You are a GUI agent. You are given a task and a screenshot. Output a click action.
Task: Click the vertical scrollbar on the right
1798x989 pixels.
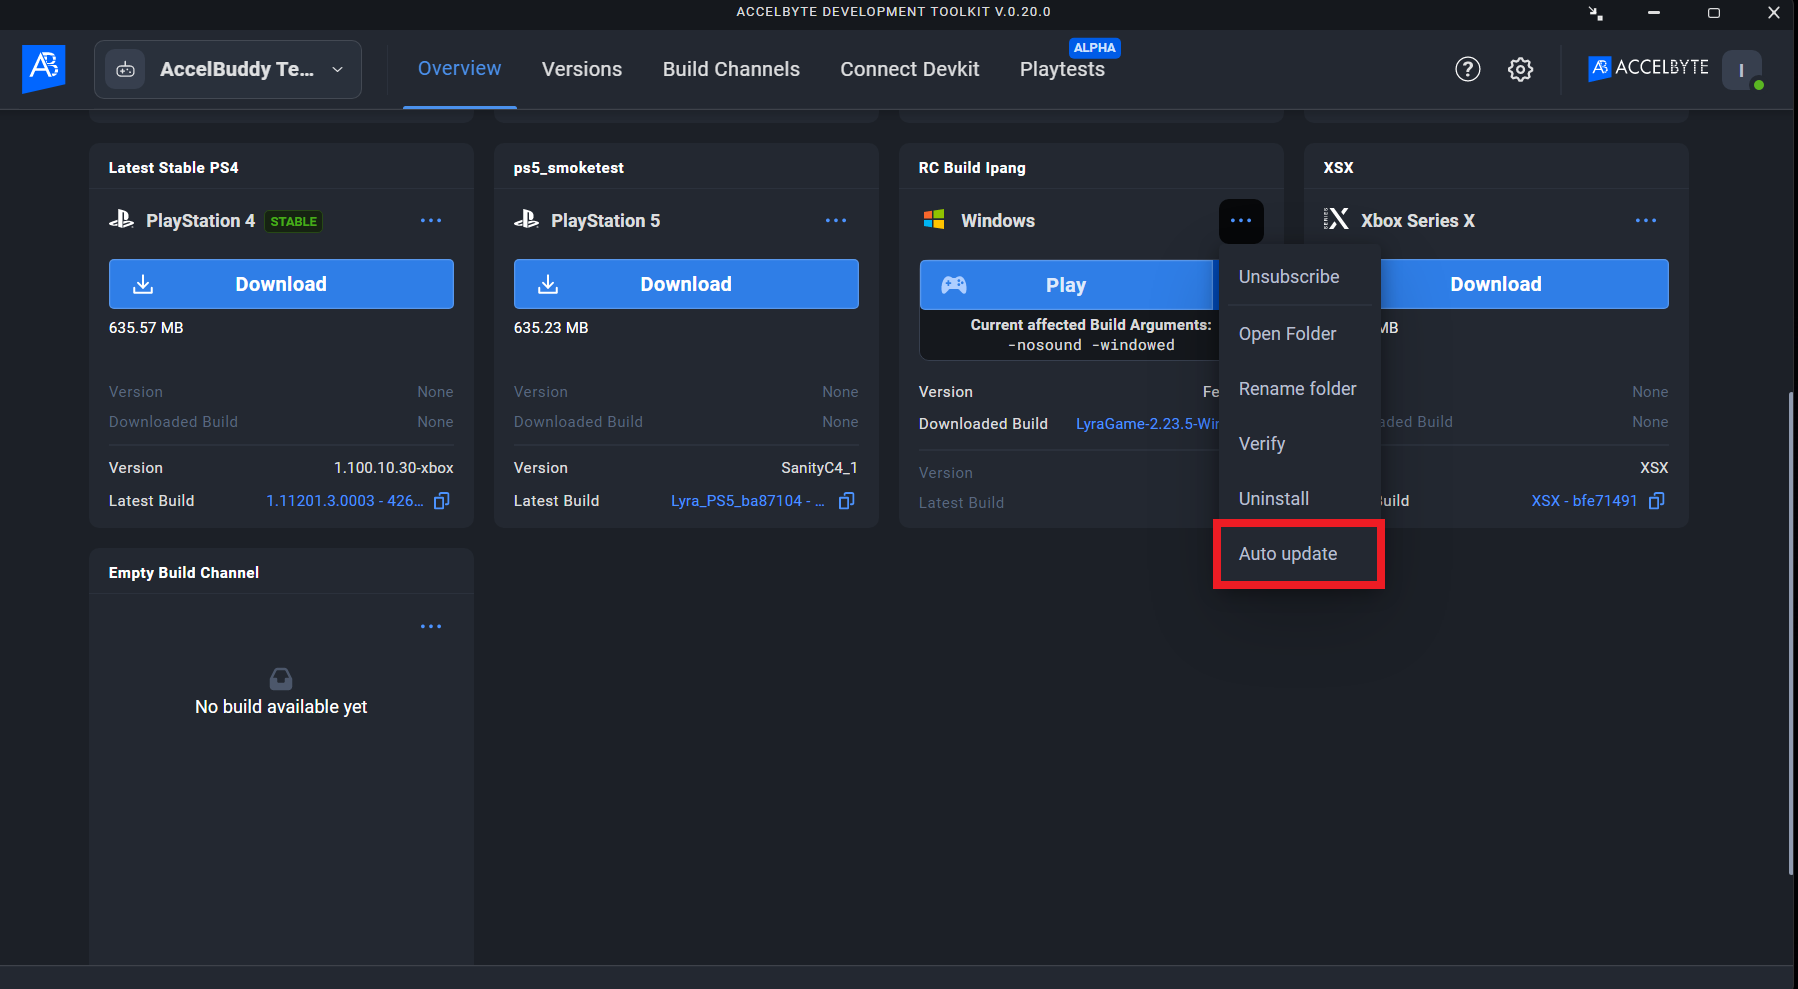tap(1791, 633)
